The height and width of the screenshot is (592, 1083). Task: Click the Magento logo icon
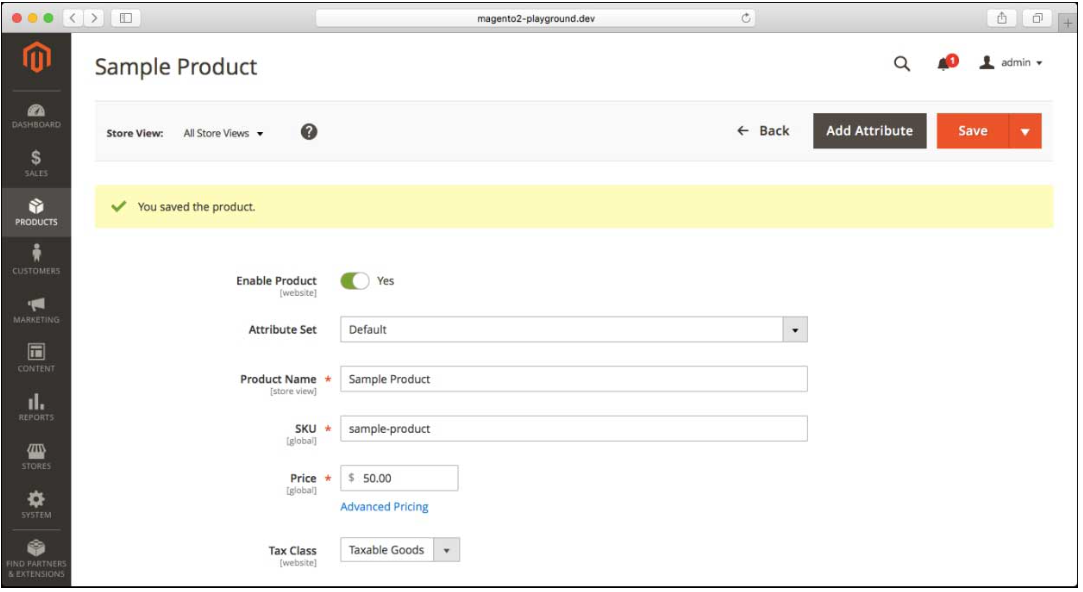pos(35,61)
